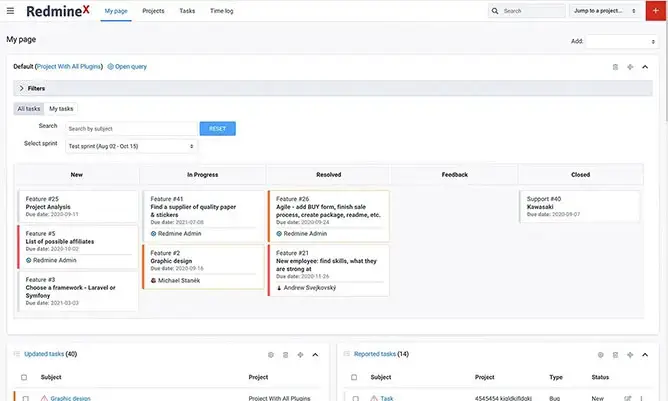Expand the Filters section
The height and width of the screenshot is (401, 668).
coord(333,88)
